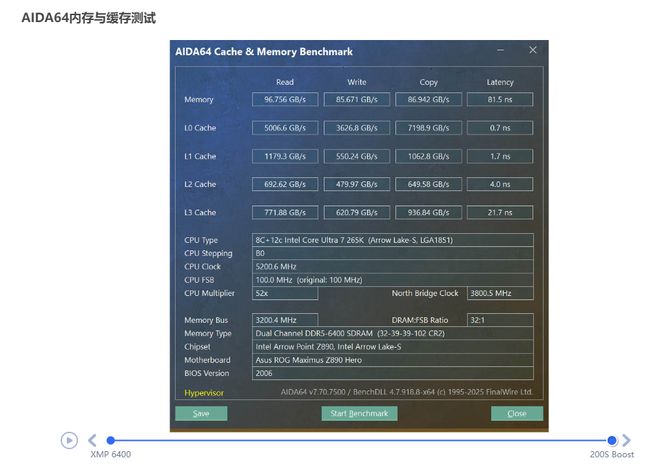Click the Memory Bus field 3200.4 MHz
Viewport: 660px width, 467px height.
(x=285, y=320)
